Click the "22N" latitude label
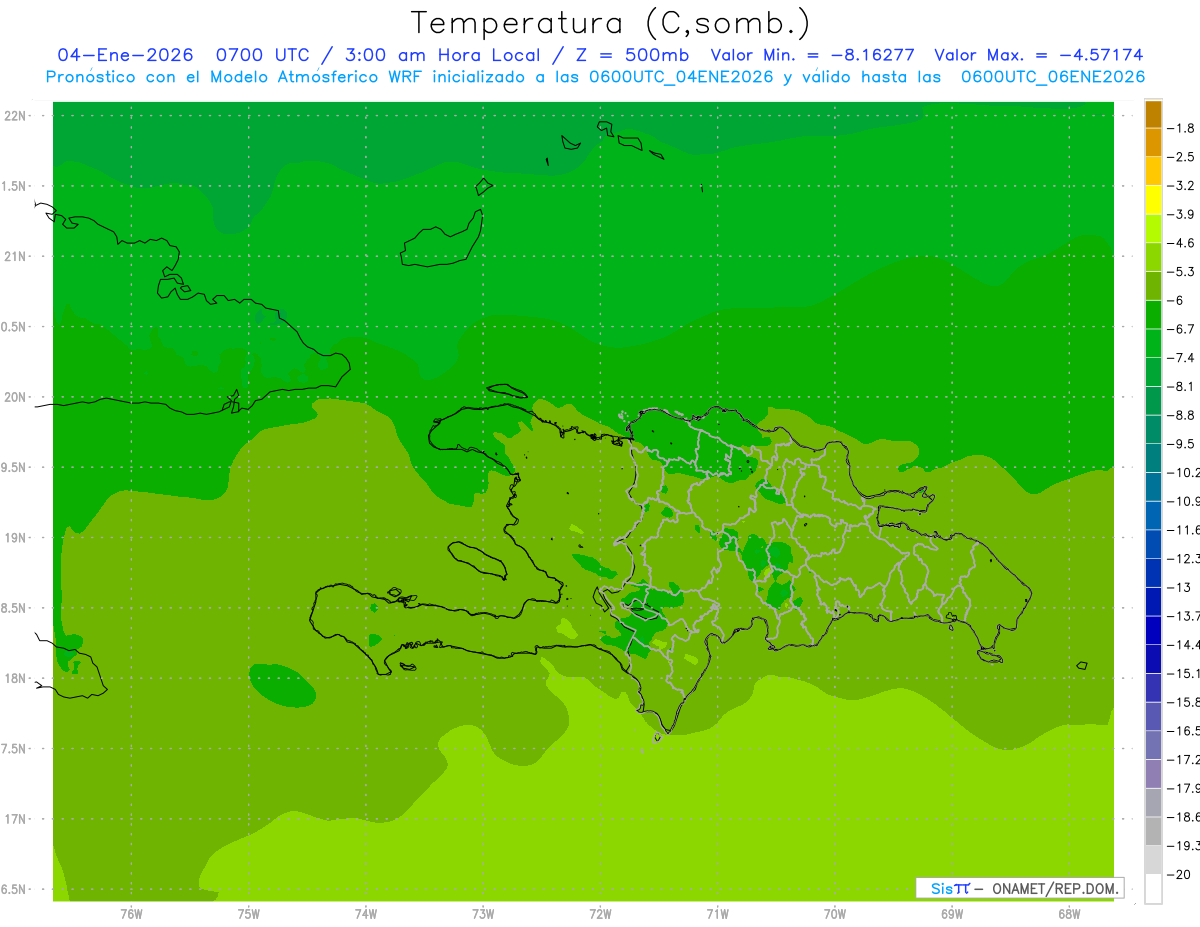Image resolution: width=1200 pixels, height=927 pixels. coord(16,116)
